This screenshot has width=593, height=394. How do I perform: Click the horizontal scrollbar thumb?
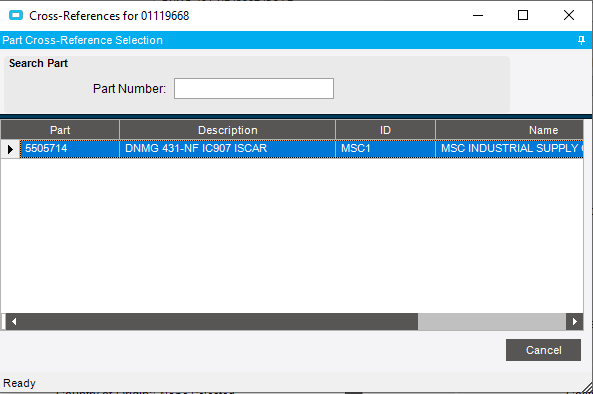click(x=219, y=322)
